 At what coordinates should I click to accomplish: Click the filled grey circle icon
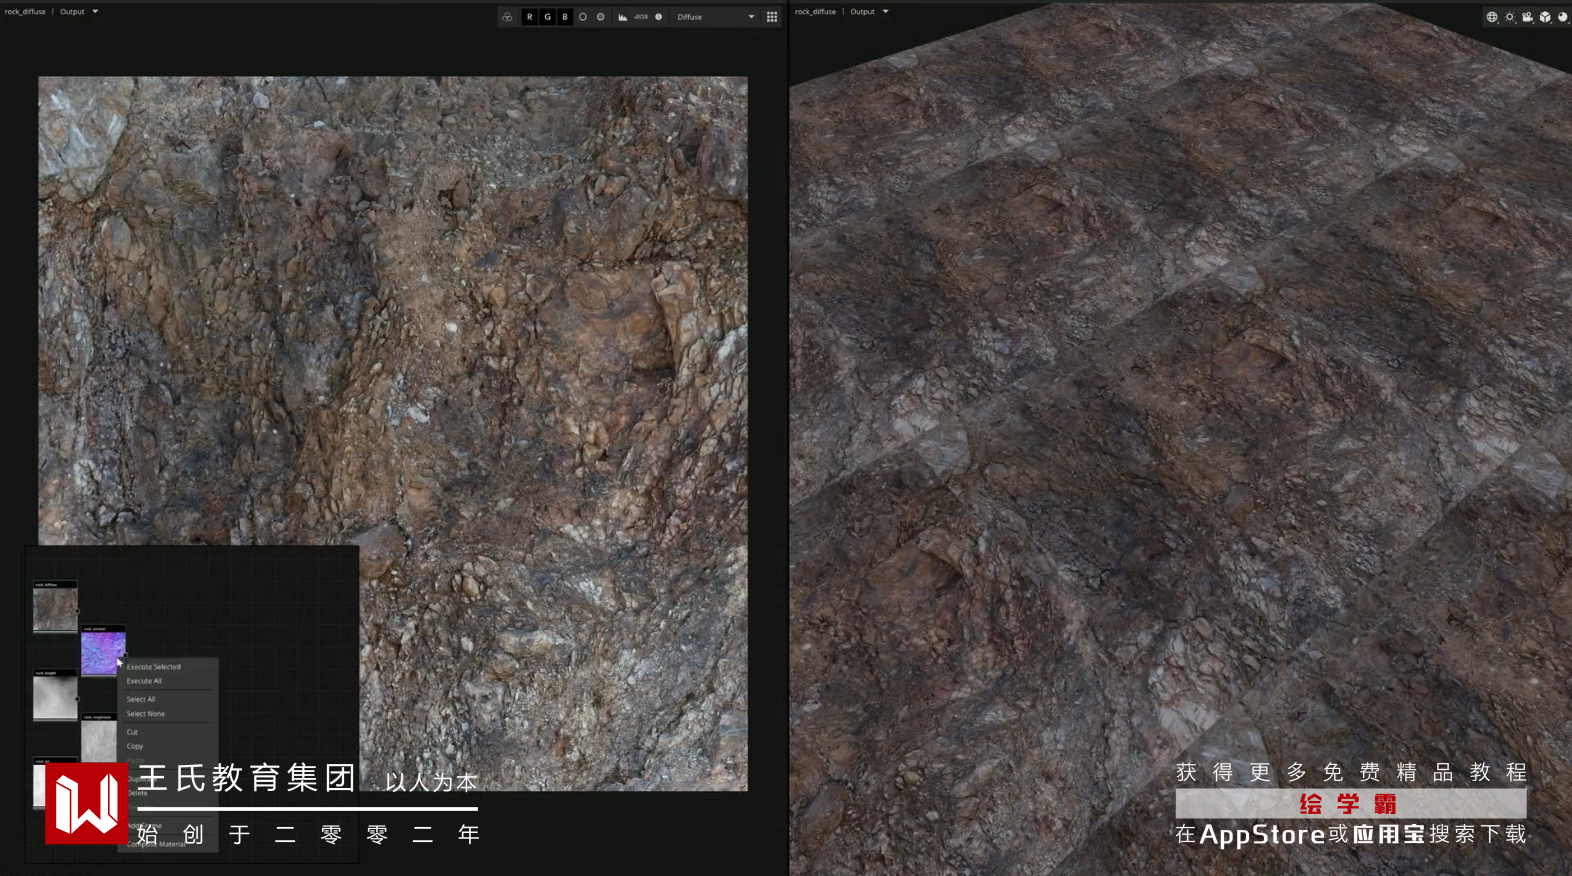coord(601,17)
